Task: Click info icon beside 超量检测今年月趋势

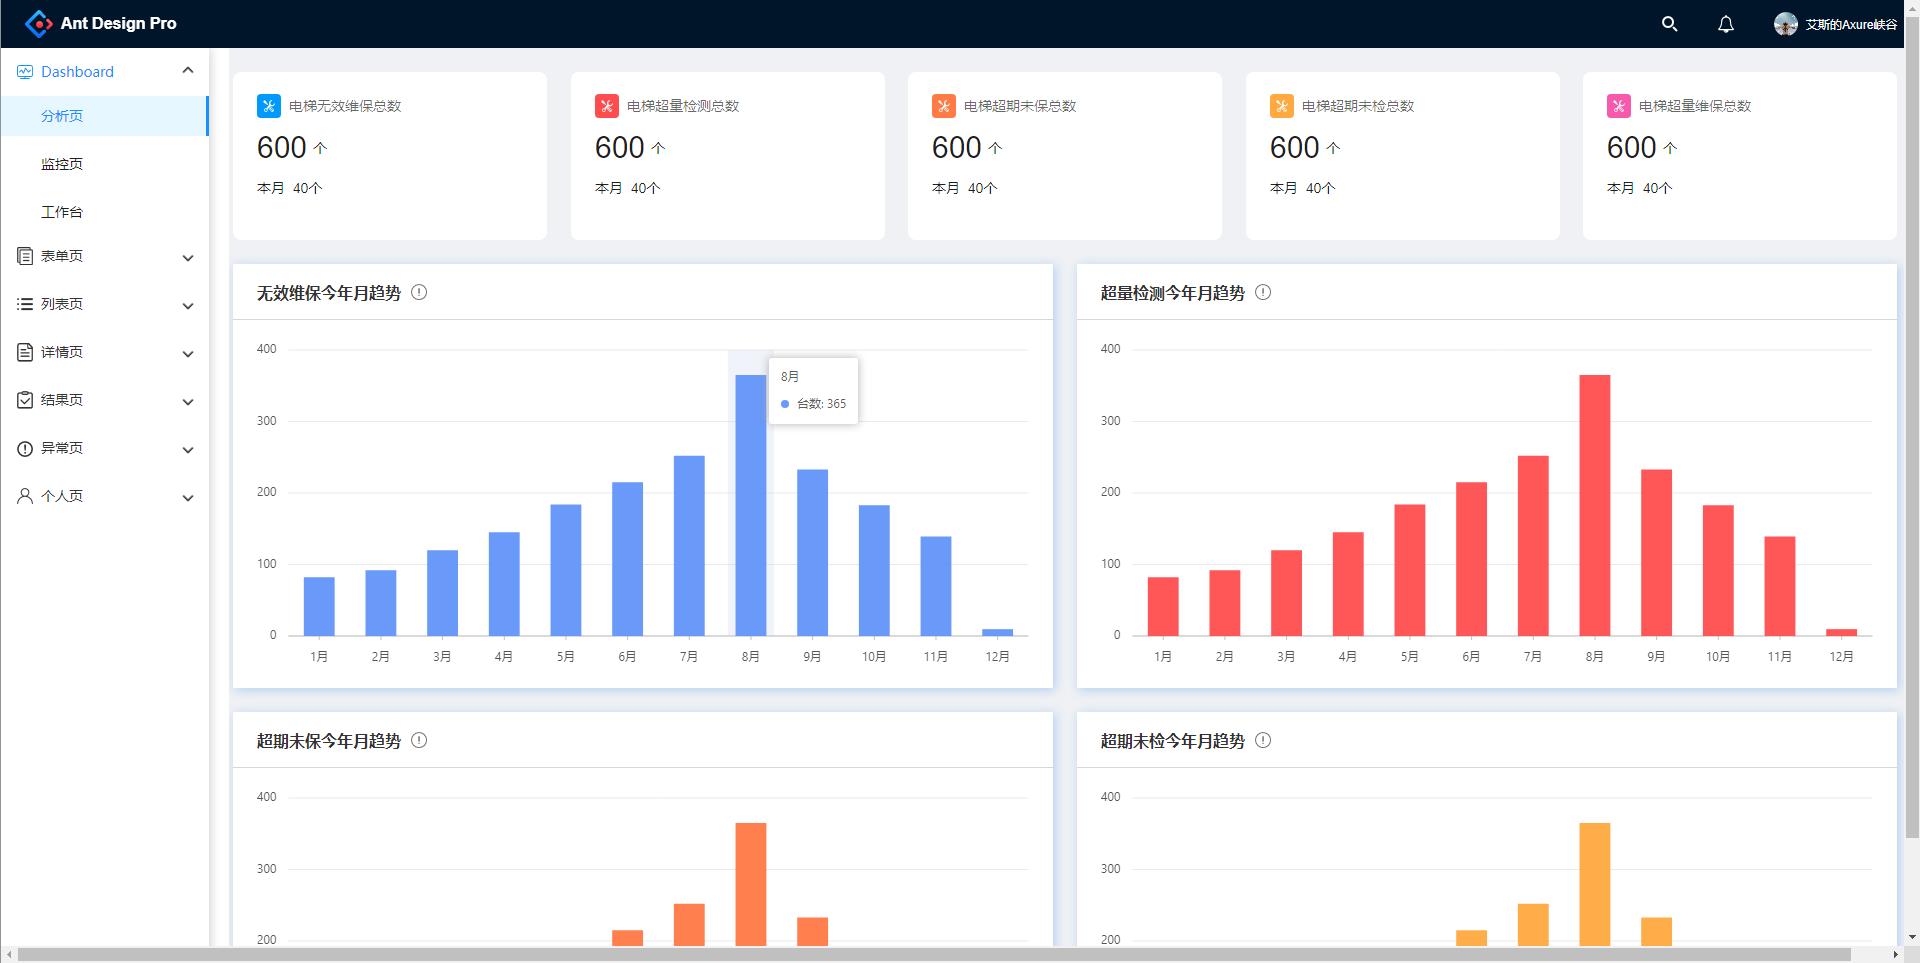Action: tap(1263, 293)
